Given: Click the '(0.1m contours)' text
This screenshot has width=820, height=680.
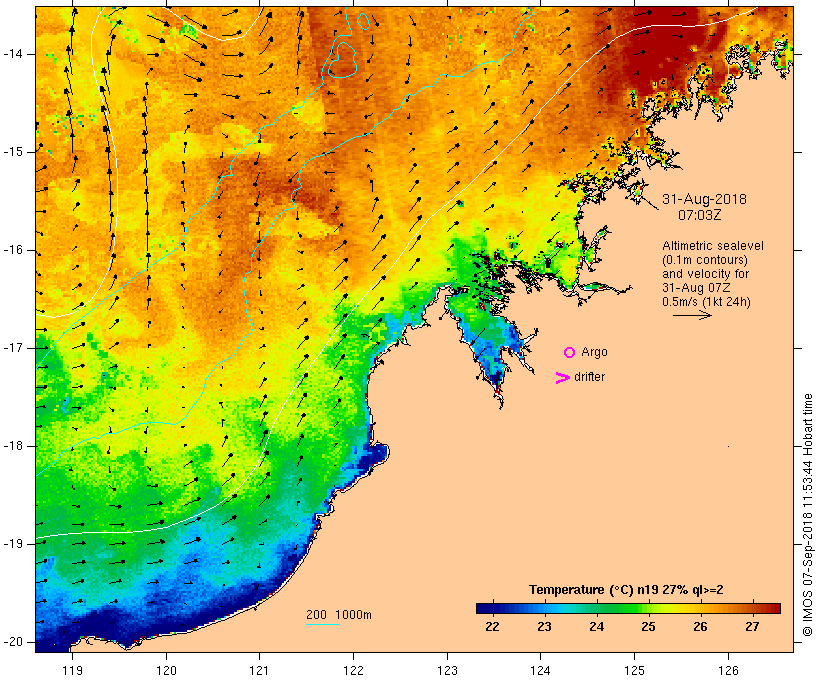Looking at the screenshot, I should 704,260.
